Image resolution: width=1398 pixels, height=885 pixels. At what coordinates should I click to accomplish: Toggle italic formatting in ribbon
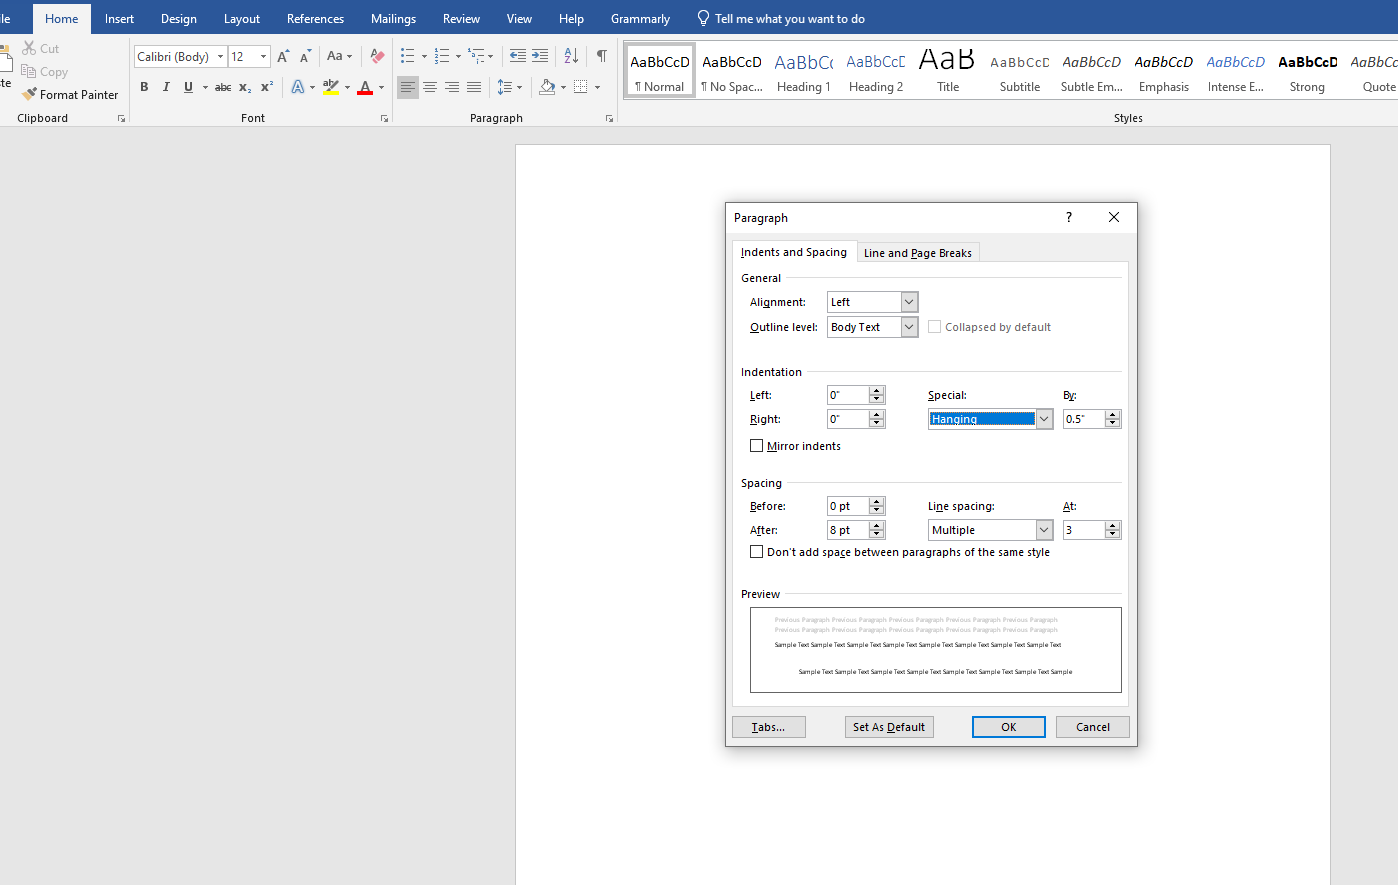pos(166,87)
